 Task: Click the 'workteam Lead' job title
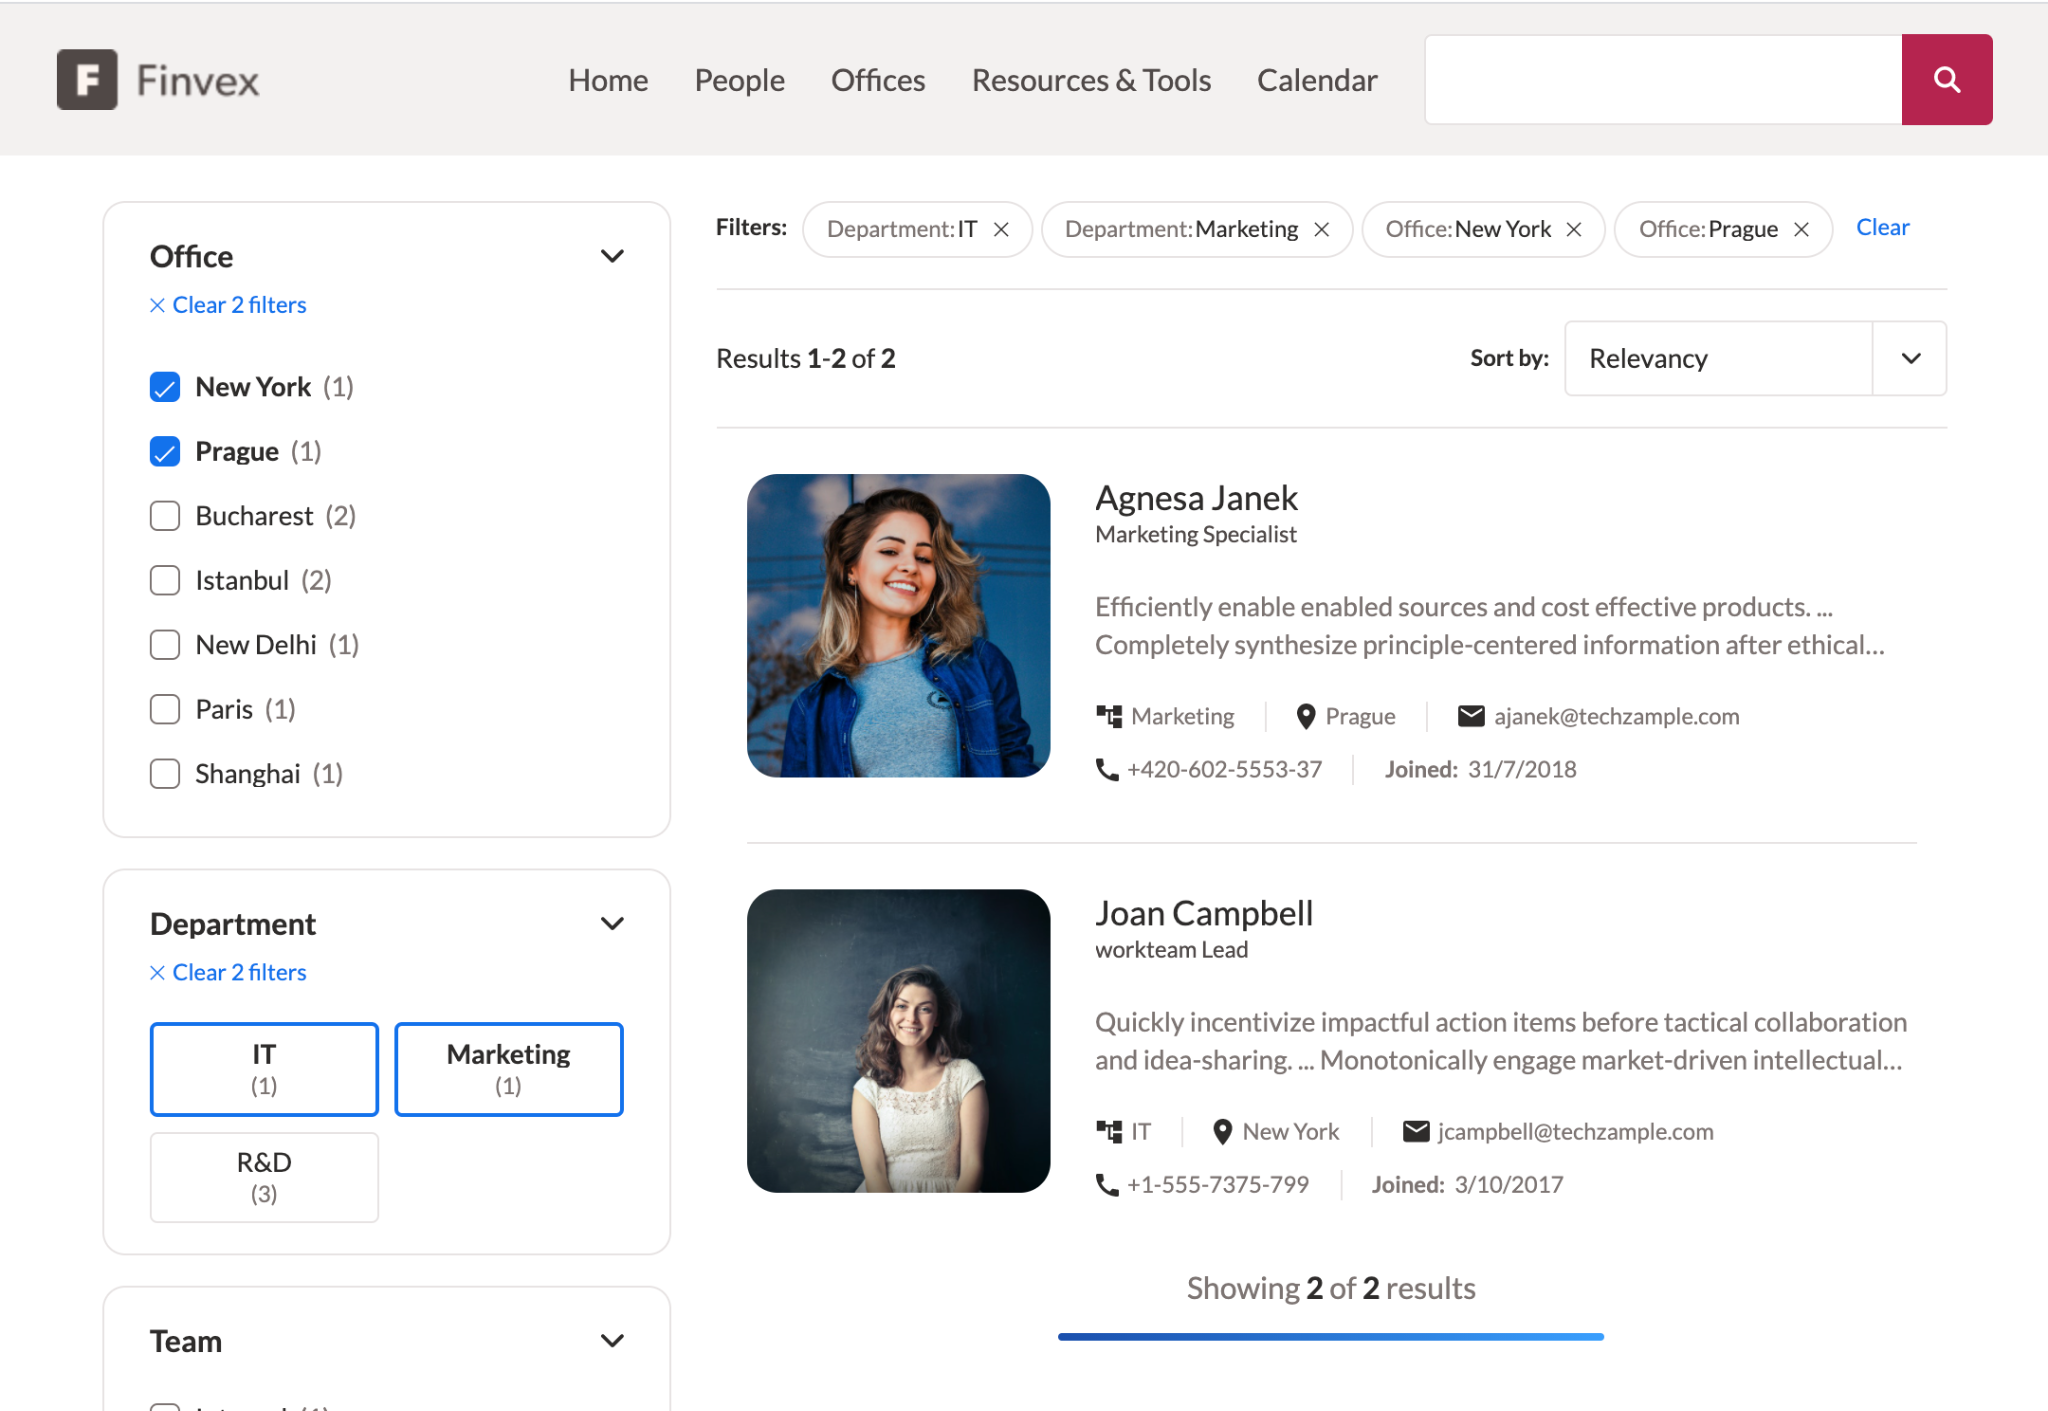click(1171, 950)
